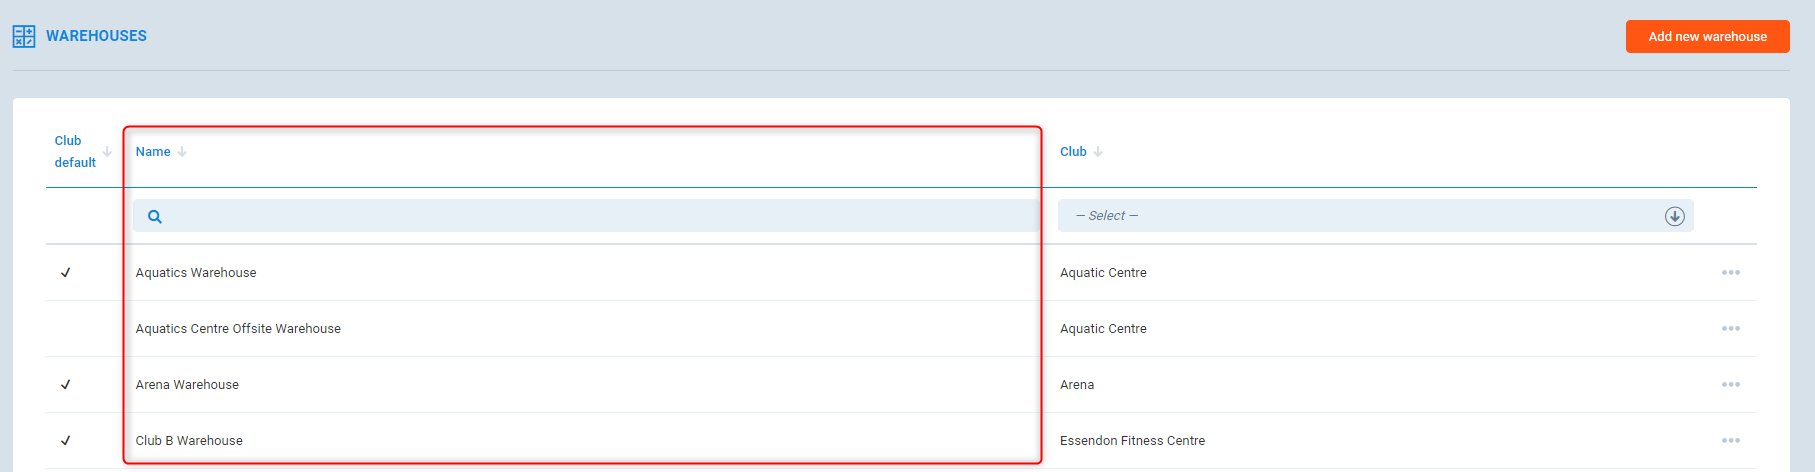This screenshot has height=472, width=1815.
Task: Open the Club filter Select dropdown
Action: (1360, 216)
